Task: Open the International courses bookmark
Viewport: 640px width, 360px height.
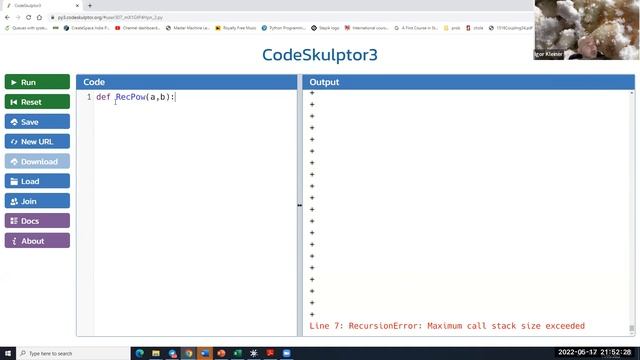Action: click(367, 28)
